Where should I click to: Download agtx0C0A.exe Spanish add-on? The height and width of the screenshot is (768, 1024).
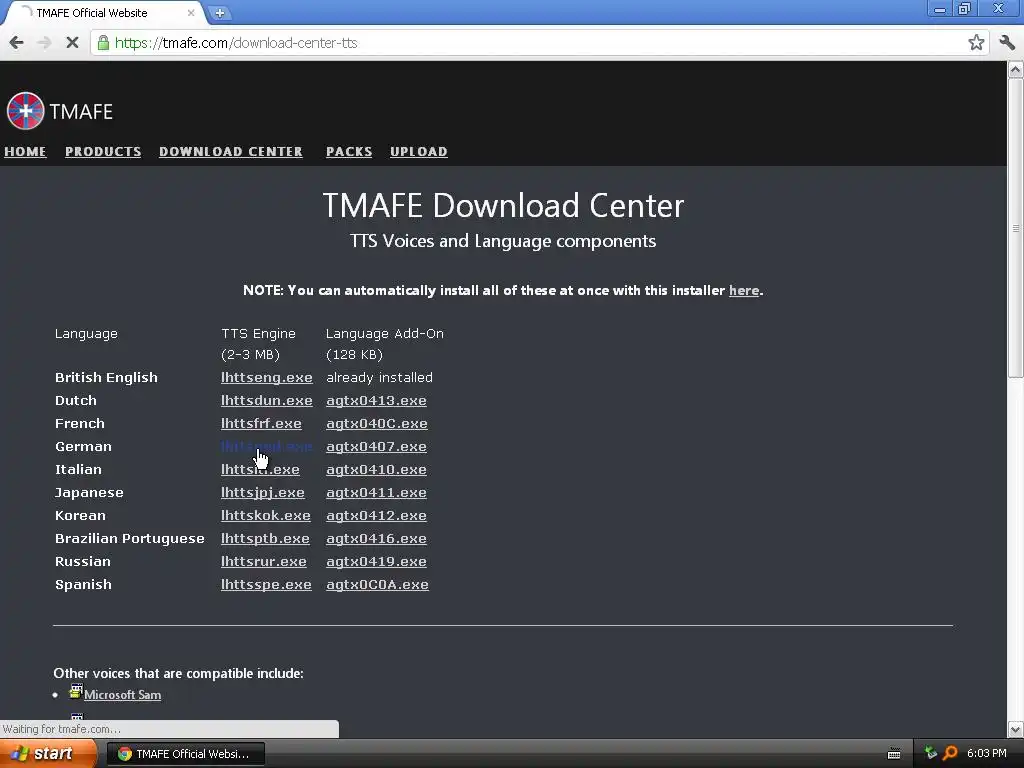tap(377, 584)
